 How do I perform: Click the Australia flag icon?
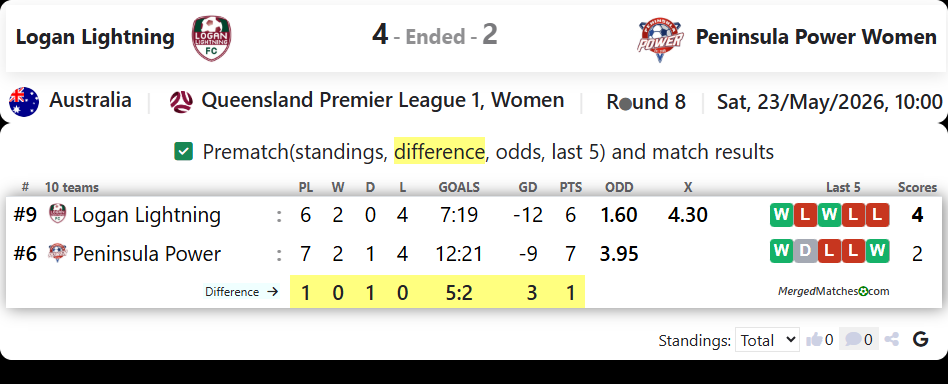point(24,101)
